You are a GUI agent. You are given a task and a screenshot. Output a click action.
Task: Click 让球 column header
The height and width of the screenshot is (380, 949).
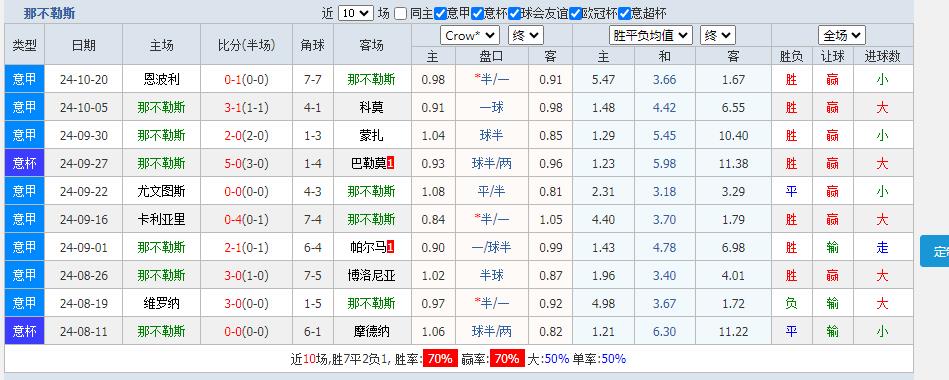832,56
